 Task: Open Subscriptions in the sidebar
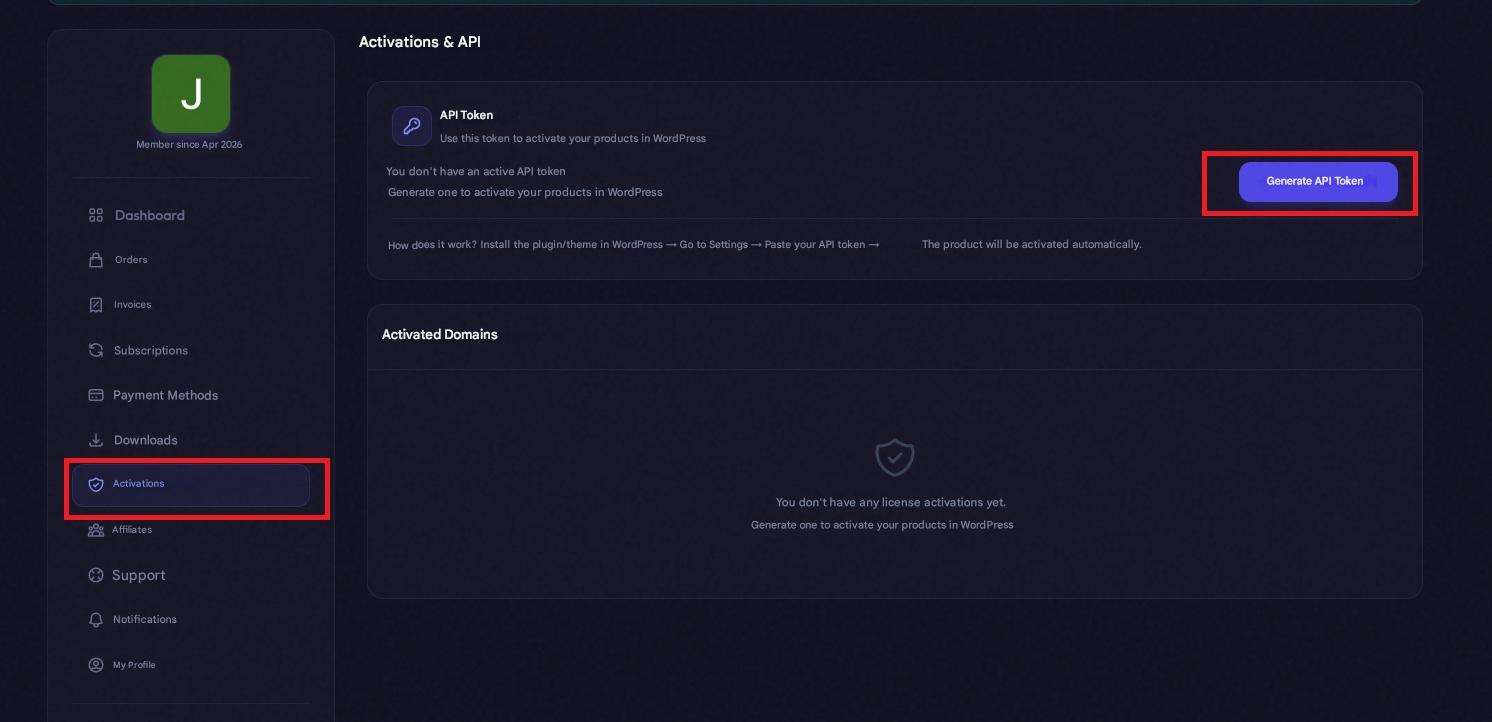pyautogui.click(x=150, y=350)
